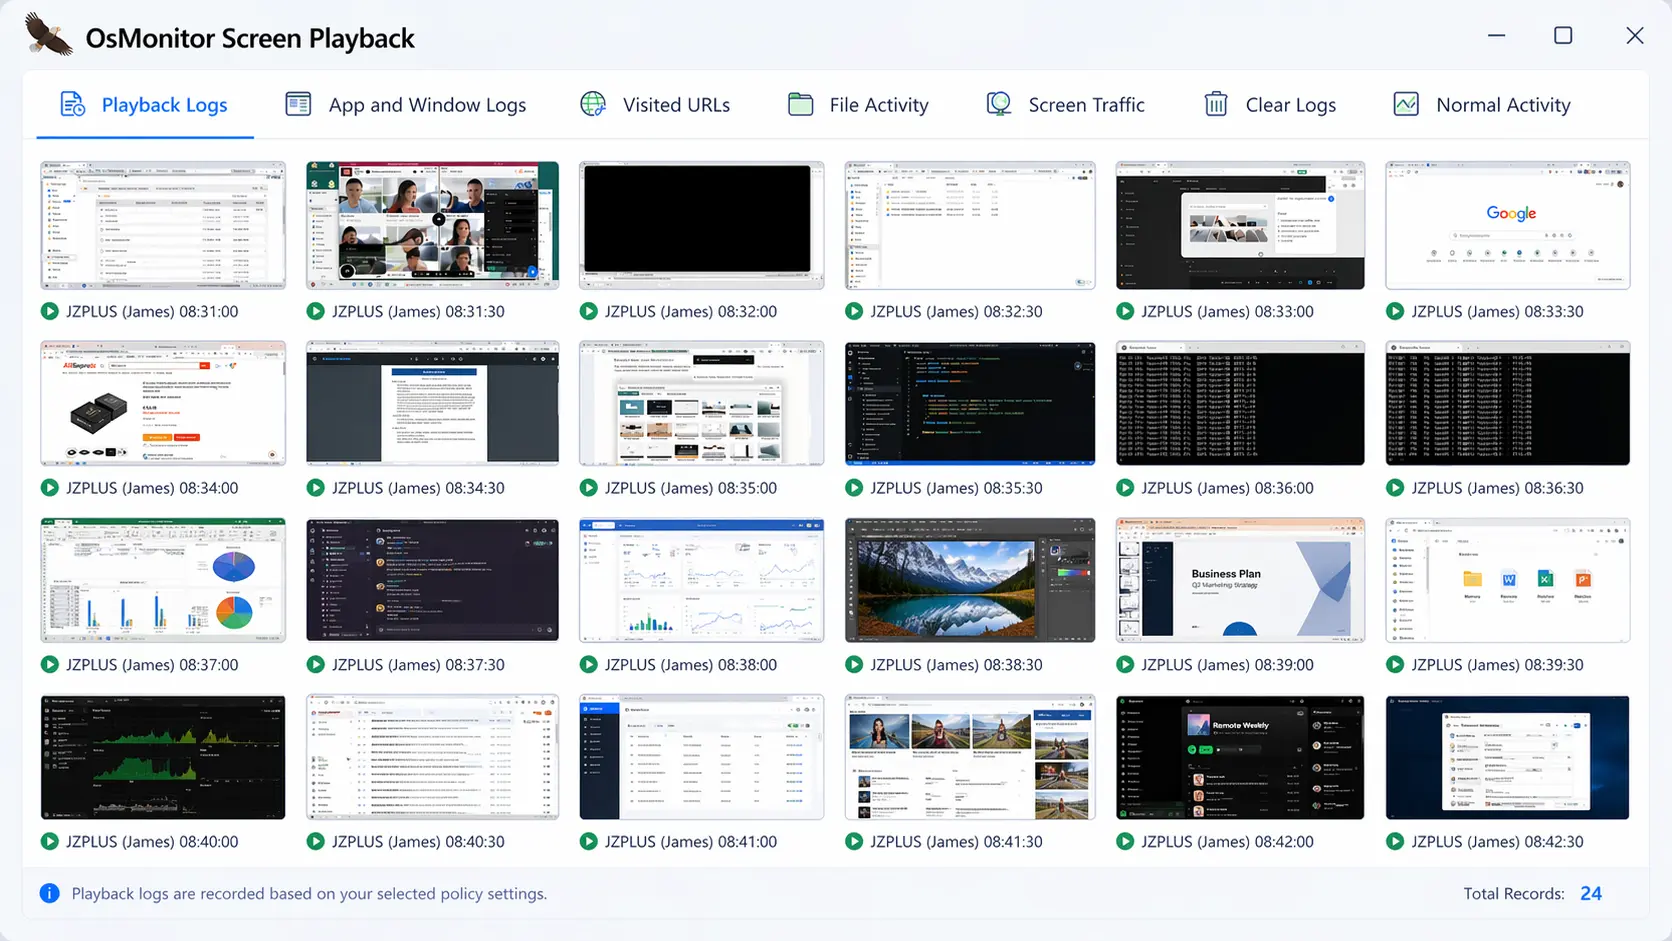Click the play icon beside 08:39:00

coord(1125,665)
